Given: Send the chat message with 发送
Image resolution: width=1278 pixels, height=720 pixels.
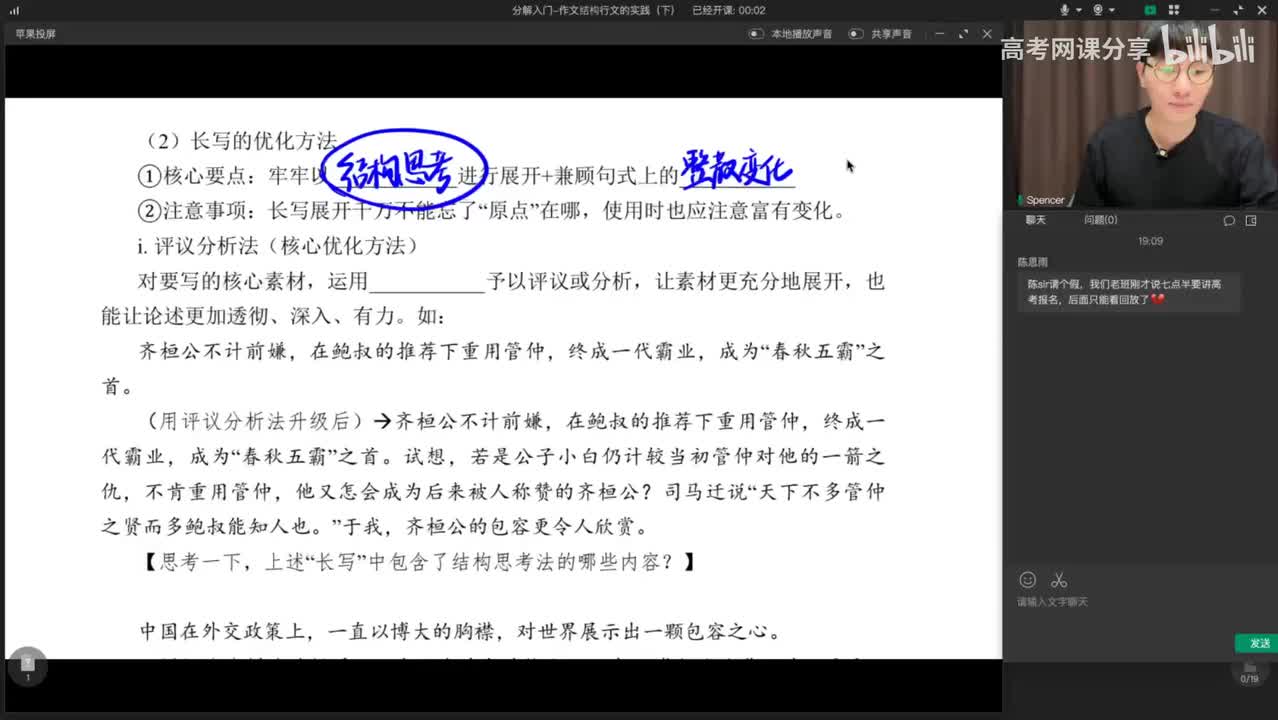Looking at the screenshot, I should pyautogui.click(x=1257, y=643).
